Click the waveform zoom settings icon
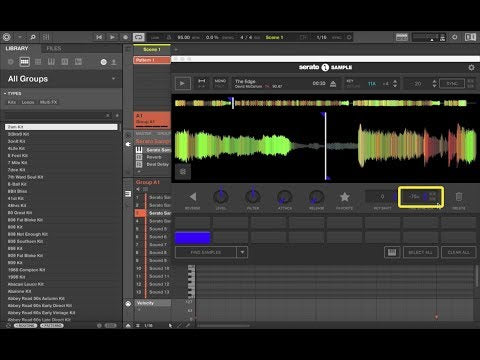Image resolution: width=480 pixels, height=360 pixels. [183, 172]
